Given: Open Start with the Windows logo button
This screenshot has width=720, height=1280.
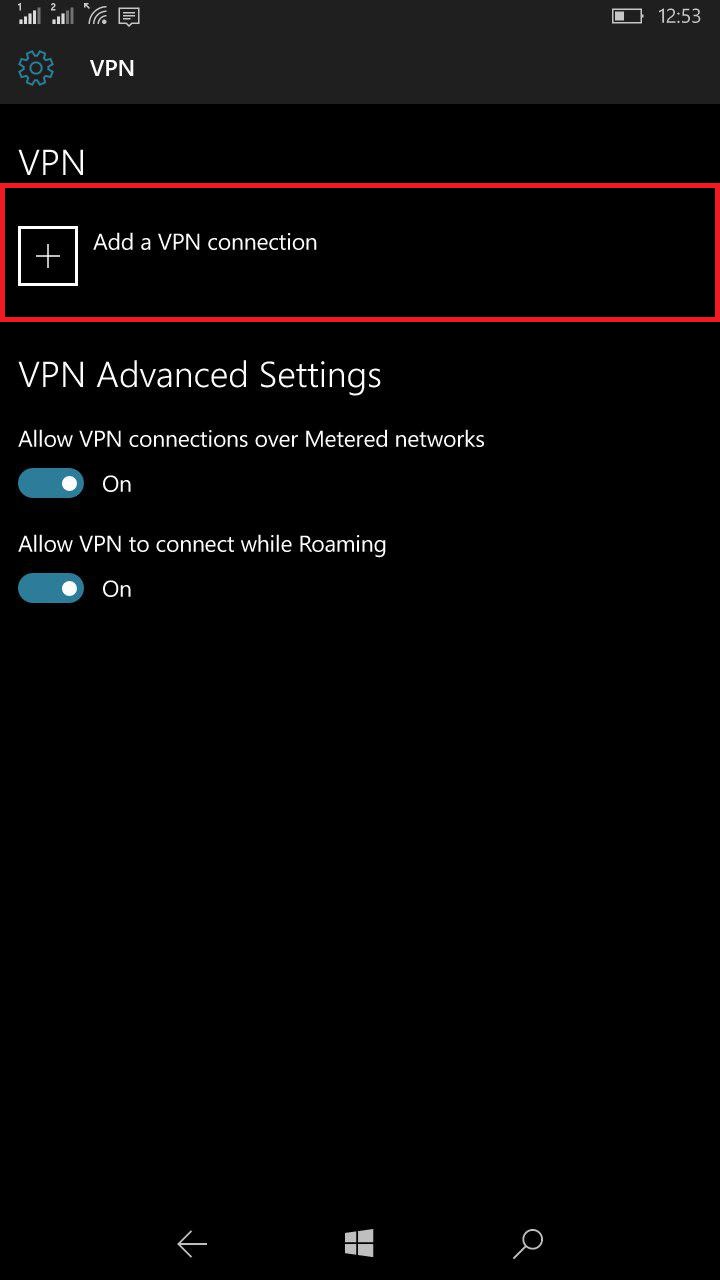Looking at the screenshot, I should (359, 1244).
